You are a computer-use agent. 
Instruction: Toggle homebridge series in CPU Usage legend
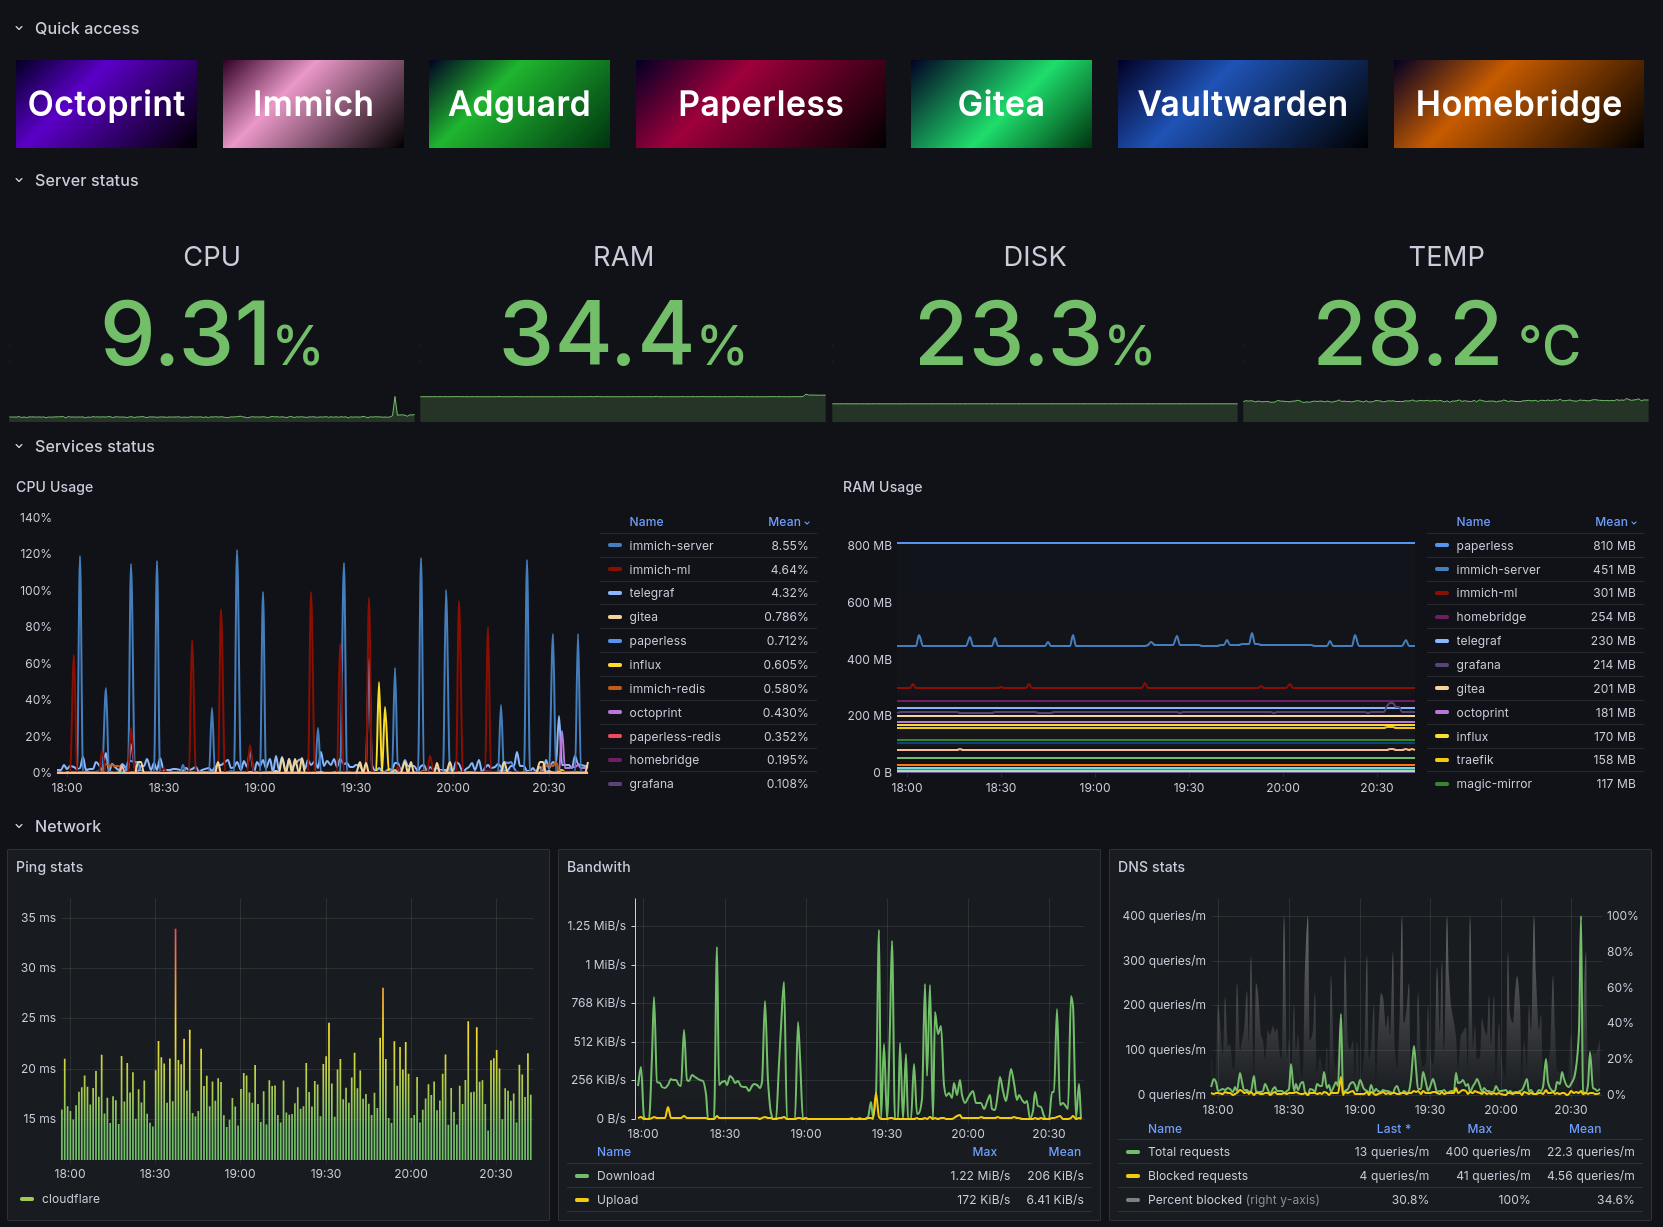point(664,760)
